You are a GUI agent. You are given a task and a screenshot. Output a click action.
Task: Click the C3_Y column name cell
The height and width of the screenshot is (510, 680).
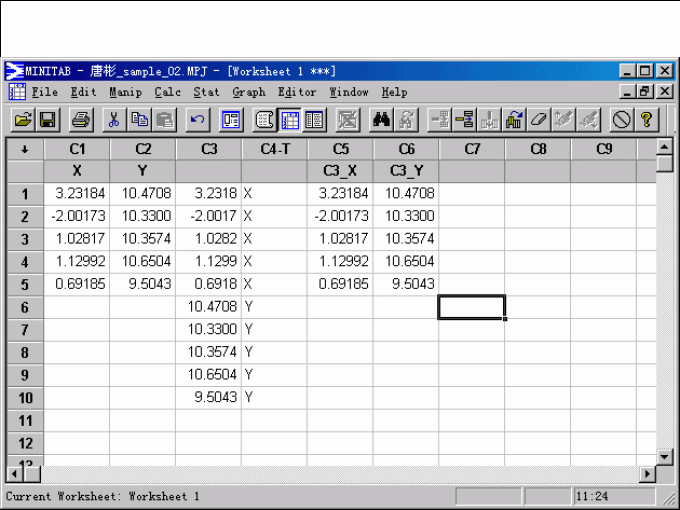point(405,171)
